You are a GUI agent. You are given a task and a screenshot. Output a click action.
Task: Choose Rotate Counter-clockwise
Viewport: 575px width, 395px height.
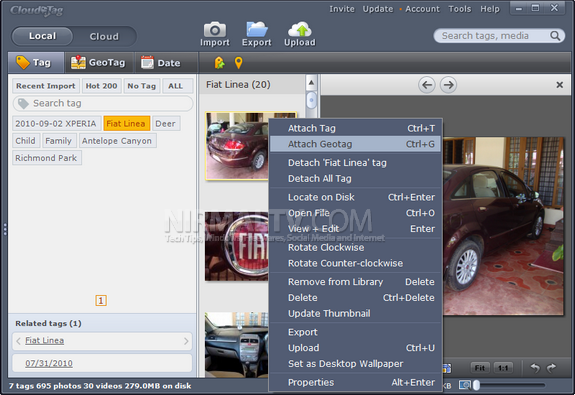[x=355, y=263]
